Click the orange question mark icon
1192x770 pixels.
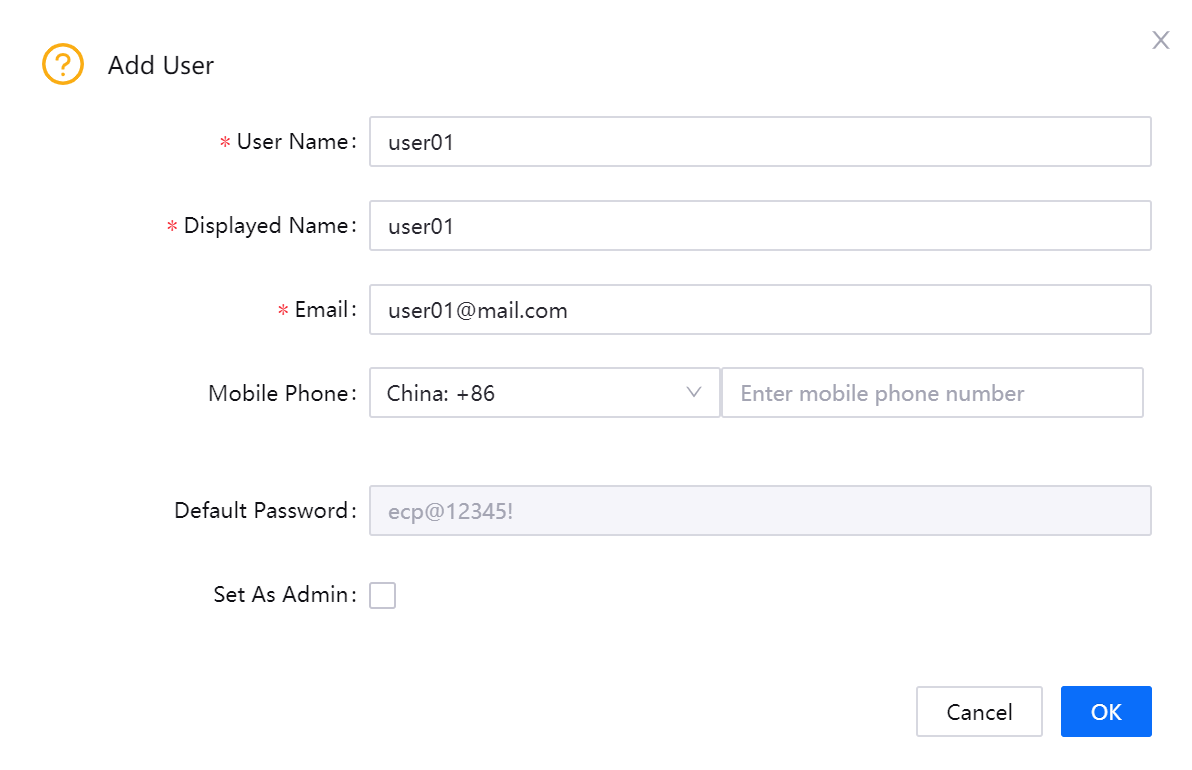point(62,65)
